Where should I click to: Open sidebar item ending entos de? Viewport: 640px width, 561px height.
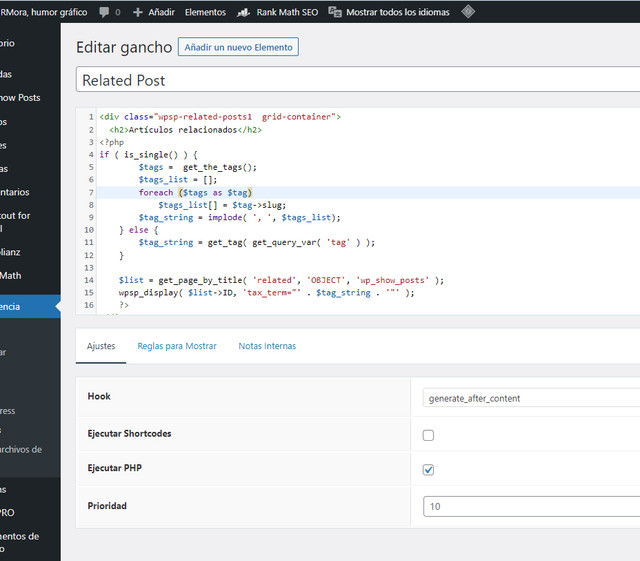(x=20, y=542)
